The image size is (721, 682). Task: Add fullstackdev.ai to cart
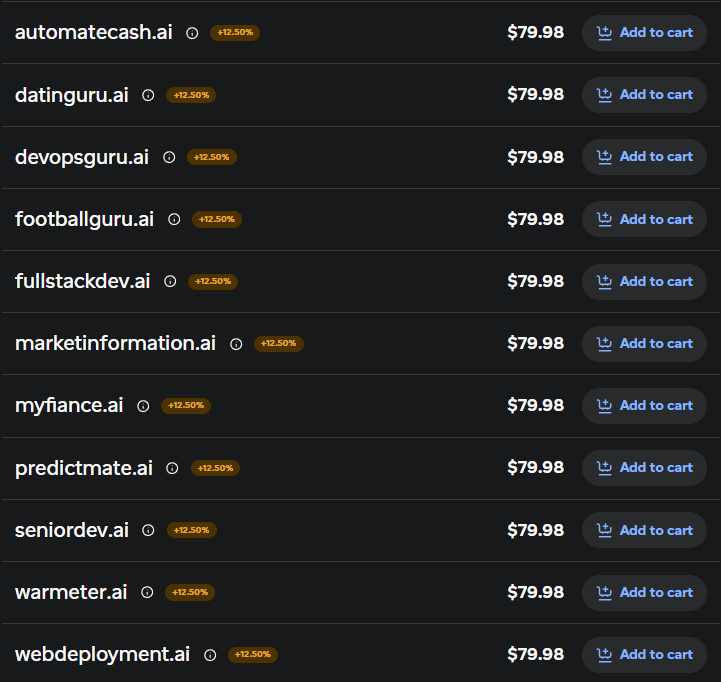tap(644, 281)
